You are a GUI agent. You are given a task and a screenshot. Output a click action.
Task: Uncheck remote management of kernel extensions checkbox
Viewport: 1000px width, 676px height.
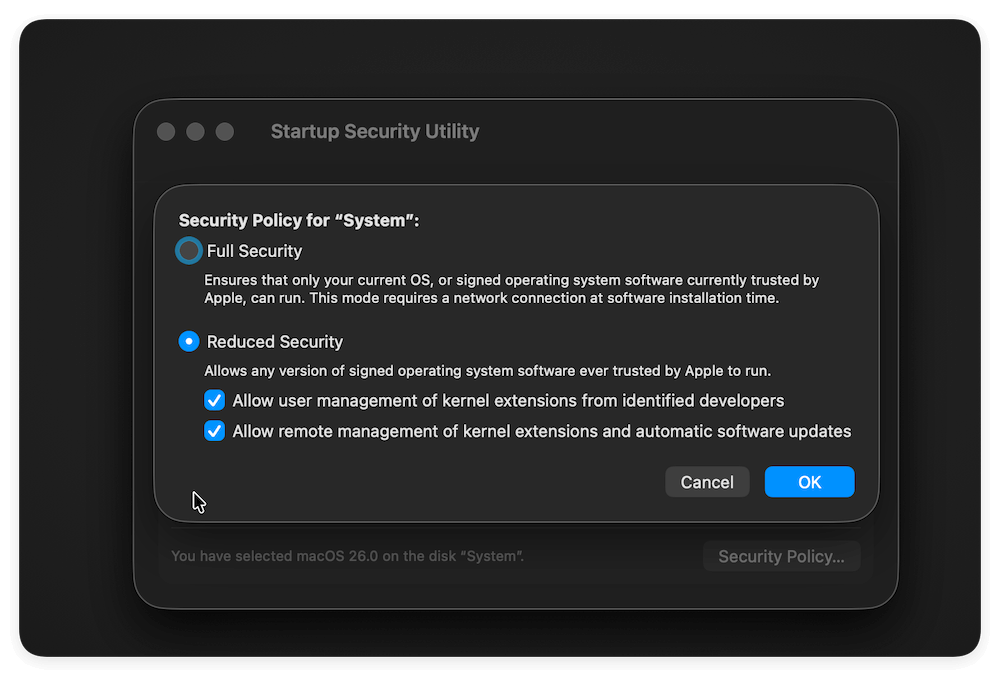tap(215, 432)
